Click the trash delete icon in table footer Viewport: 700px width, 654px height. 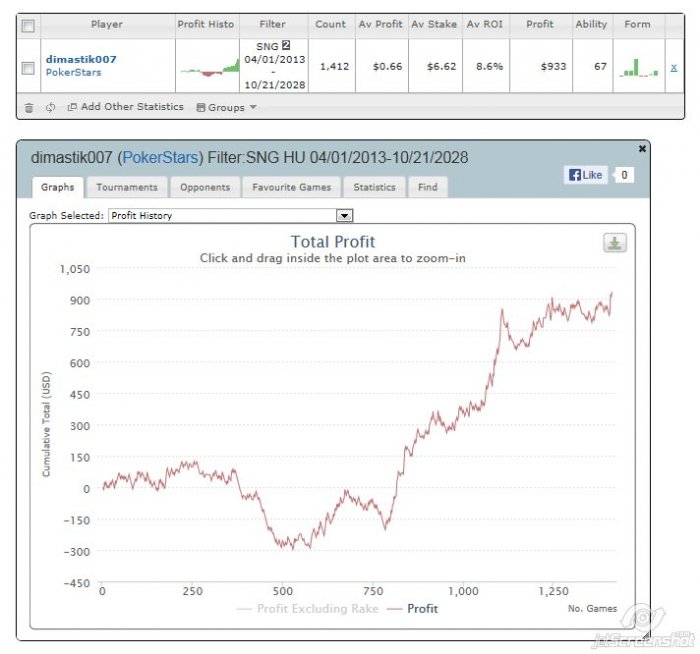[29, 108]
